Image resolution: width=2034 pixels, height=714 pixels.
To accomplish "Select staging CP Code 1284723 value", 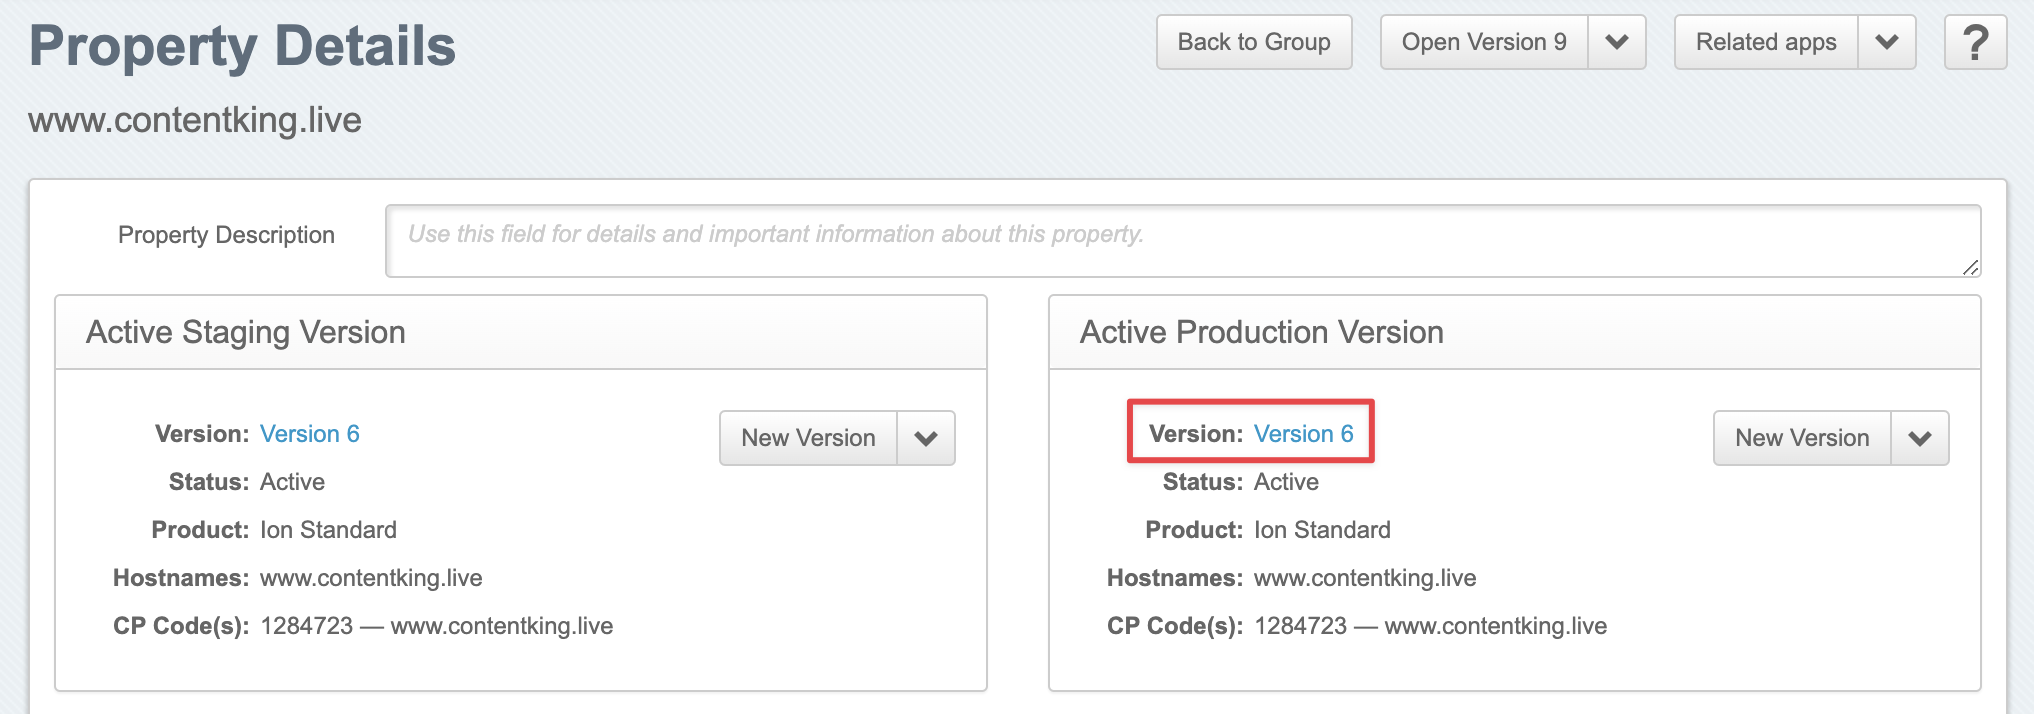I will click(x=436, y=626).
